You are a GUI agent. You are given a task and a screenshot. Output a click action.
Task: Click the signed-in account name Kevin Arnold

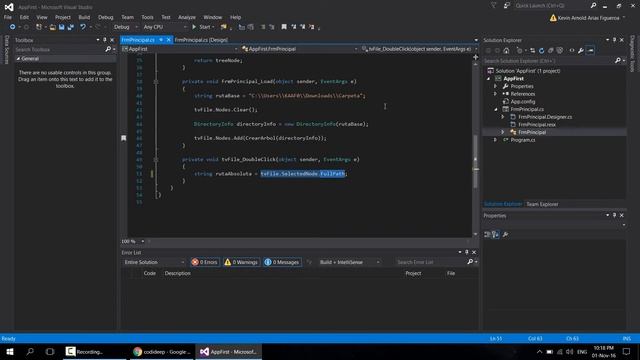[x=588, y=18]
